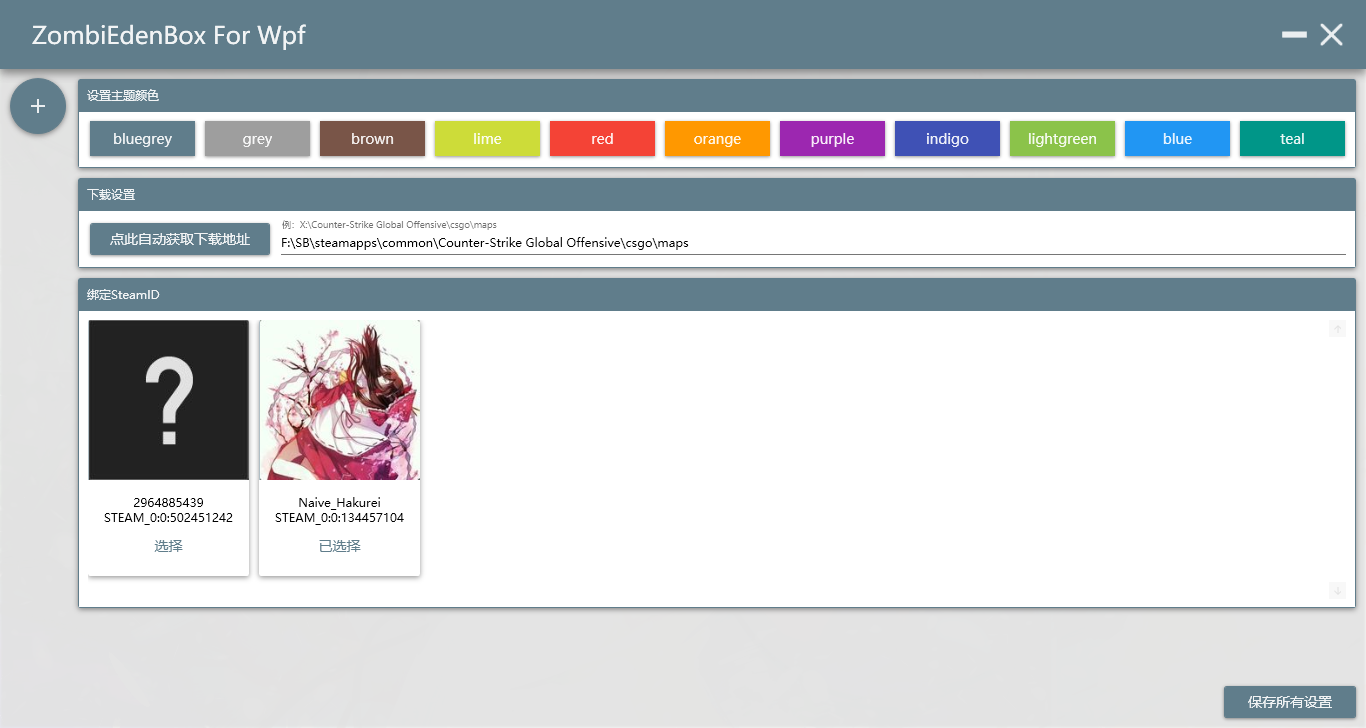
Task: Click the already-selected label under Naive_Hakurei
Action: tap(339, 546)
